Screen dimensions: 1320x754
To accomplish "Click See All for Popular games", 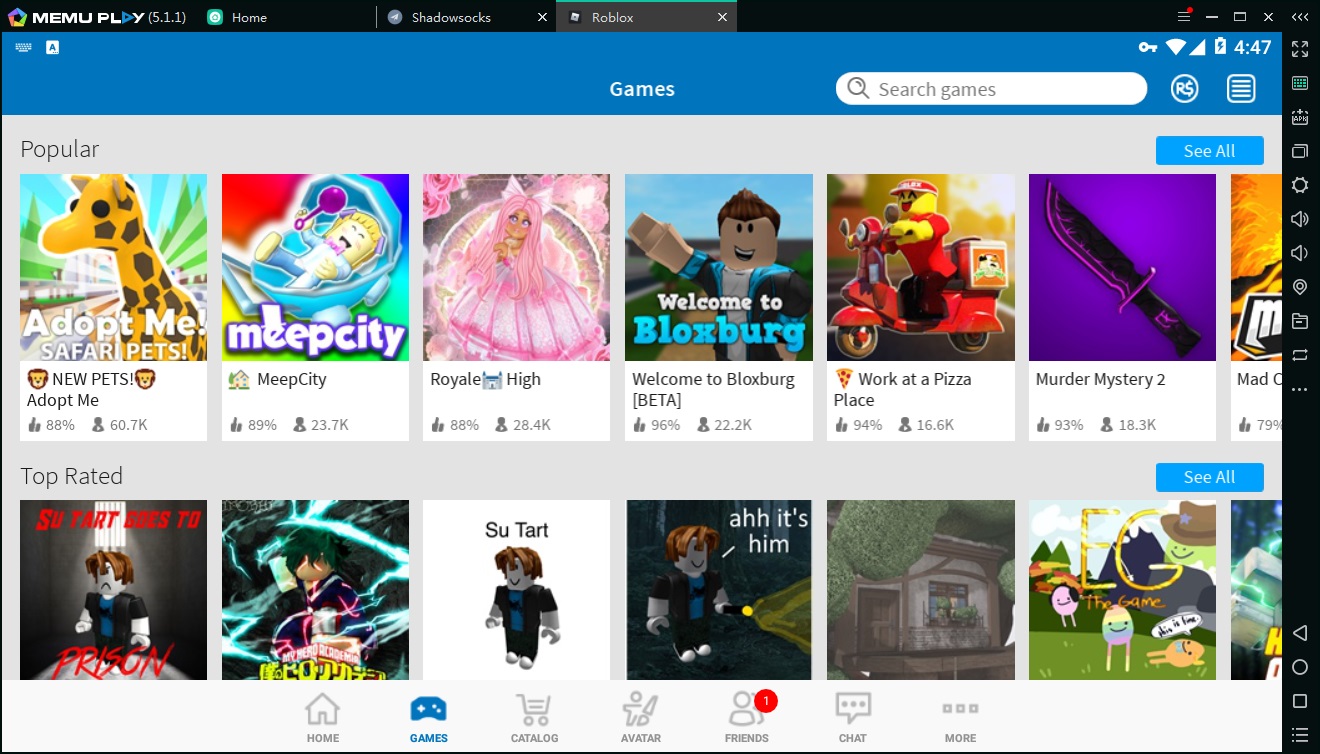I will 1209,151.
